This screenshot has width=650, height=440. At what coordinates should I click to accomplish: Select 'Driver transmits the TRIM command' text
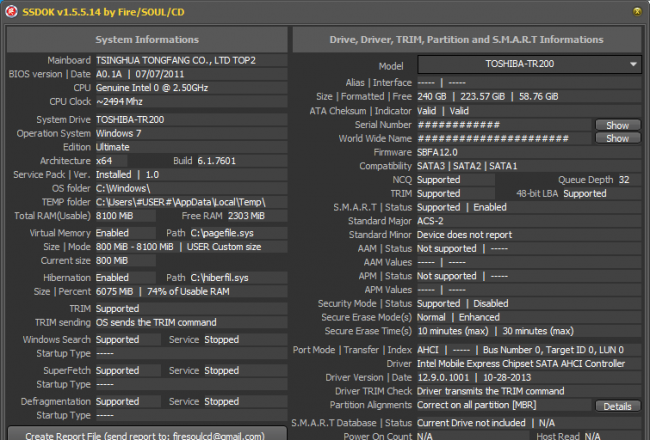(490, 391)
